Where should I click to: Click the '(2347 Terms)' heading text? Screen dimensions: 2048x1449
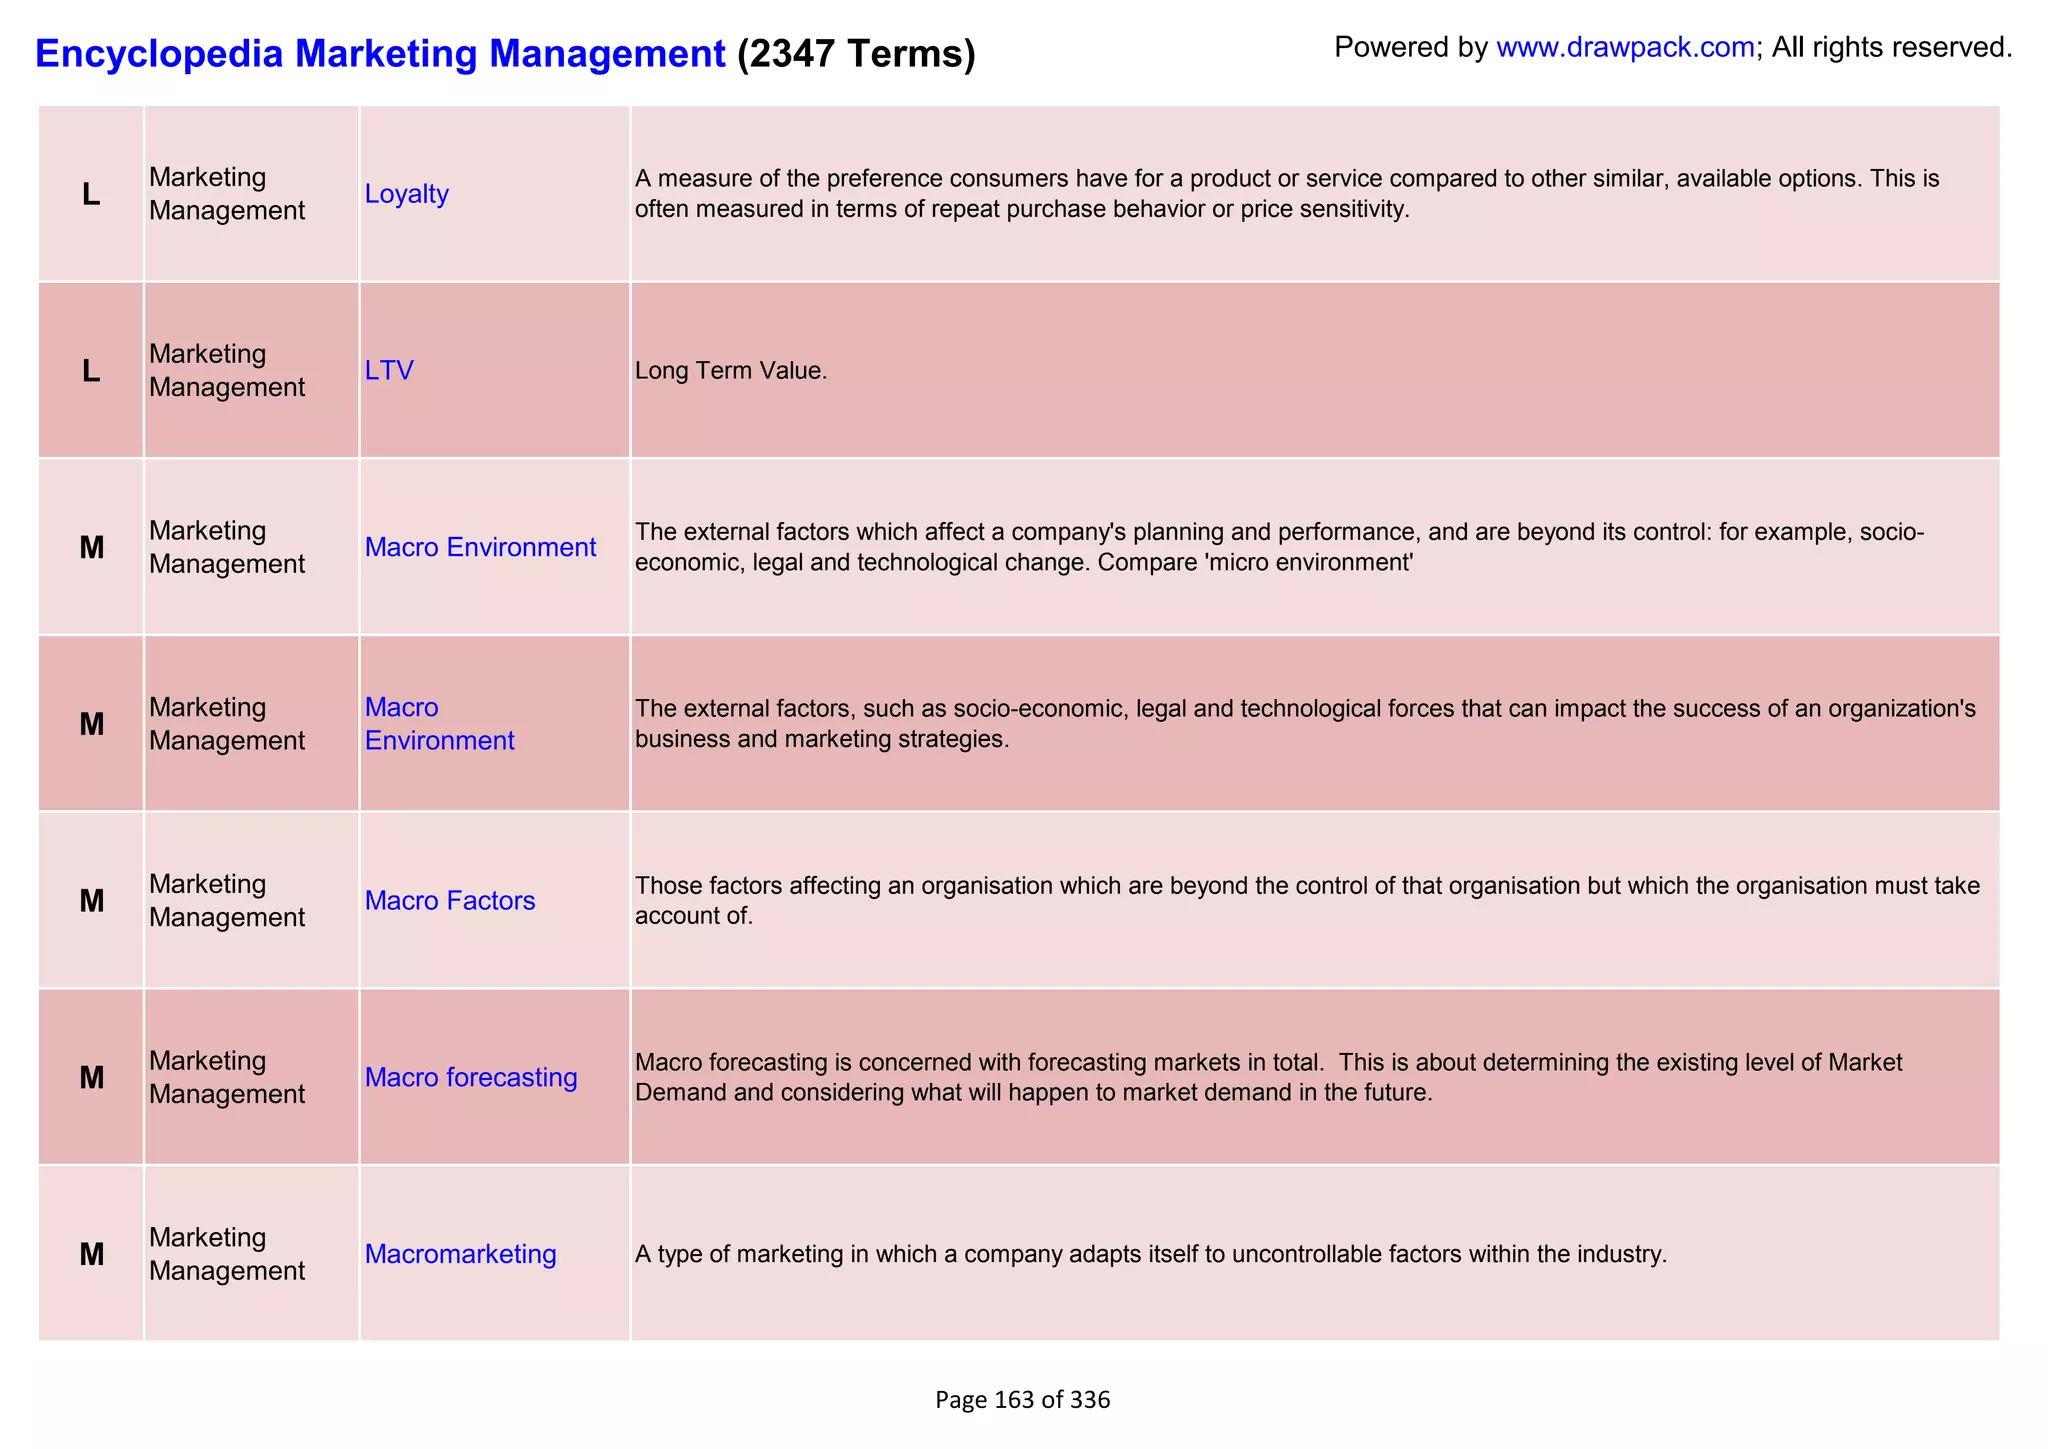coord(856,53)
